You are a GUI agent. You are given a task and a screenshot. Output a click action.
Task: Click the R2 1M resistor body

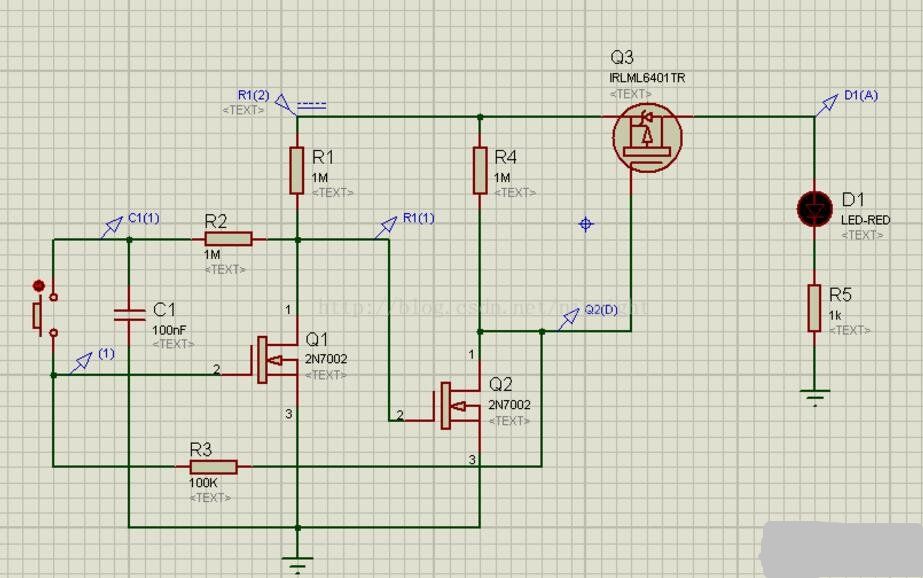point(228,239)
